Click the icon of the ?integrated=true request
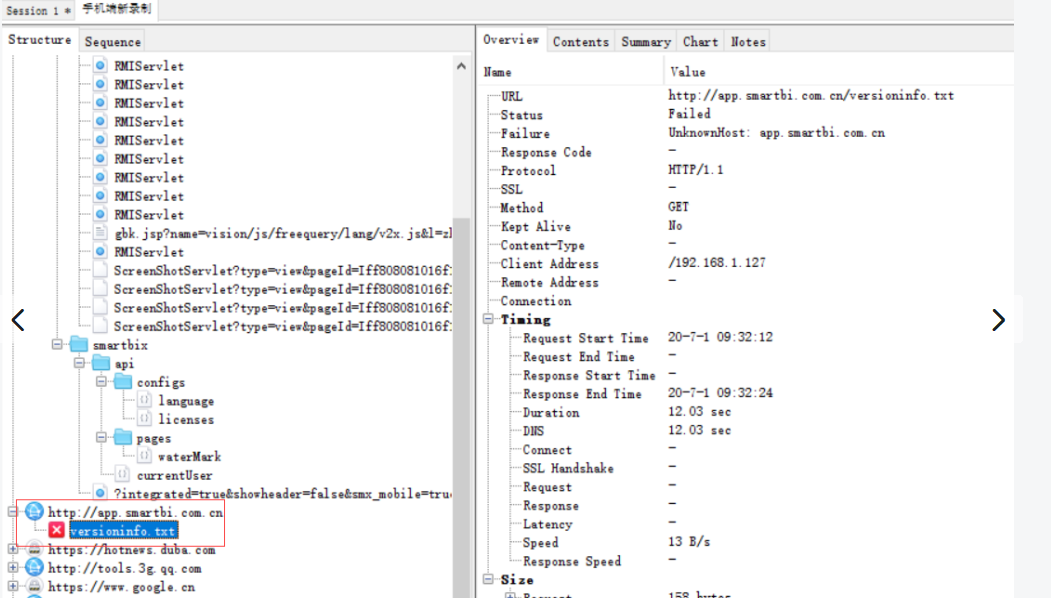Screen dimensions: 1051x598 click(x=100, y=493)
